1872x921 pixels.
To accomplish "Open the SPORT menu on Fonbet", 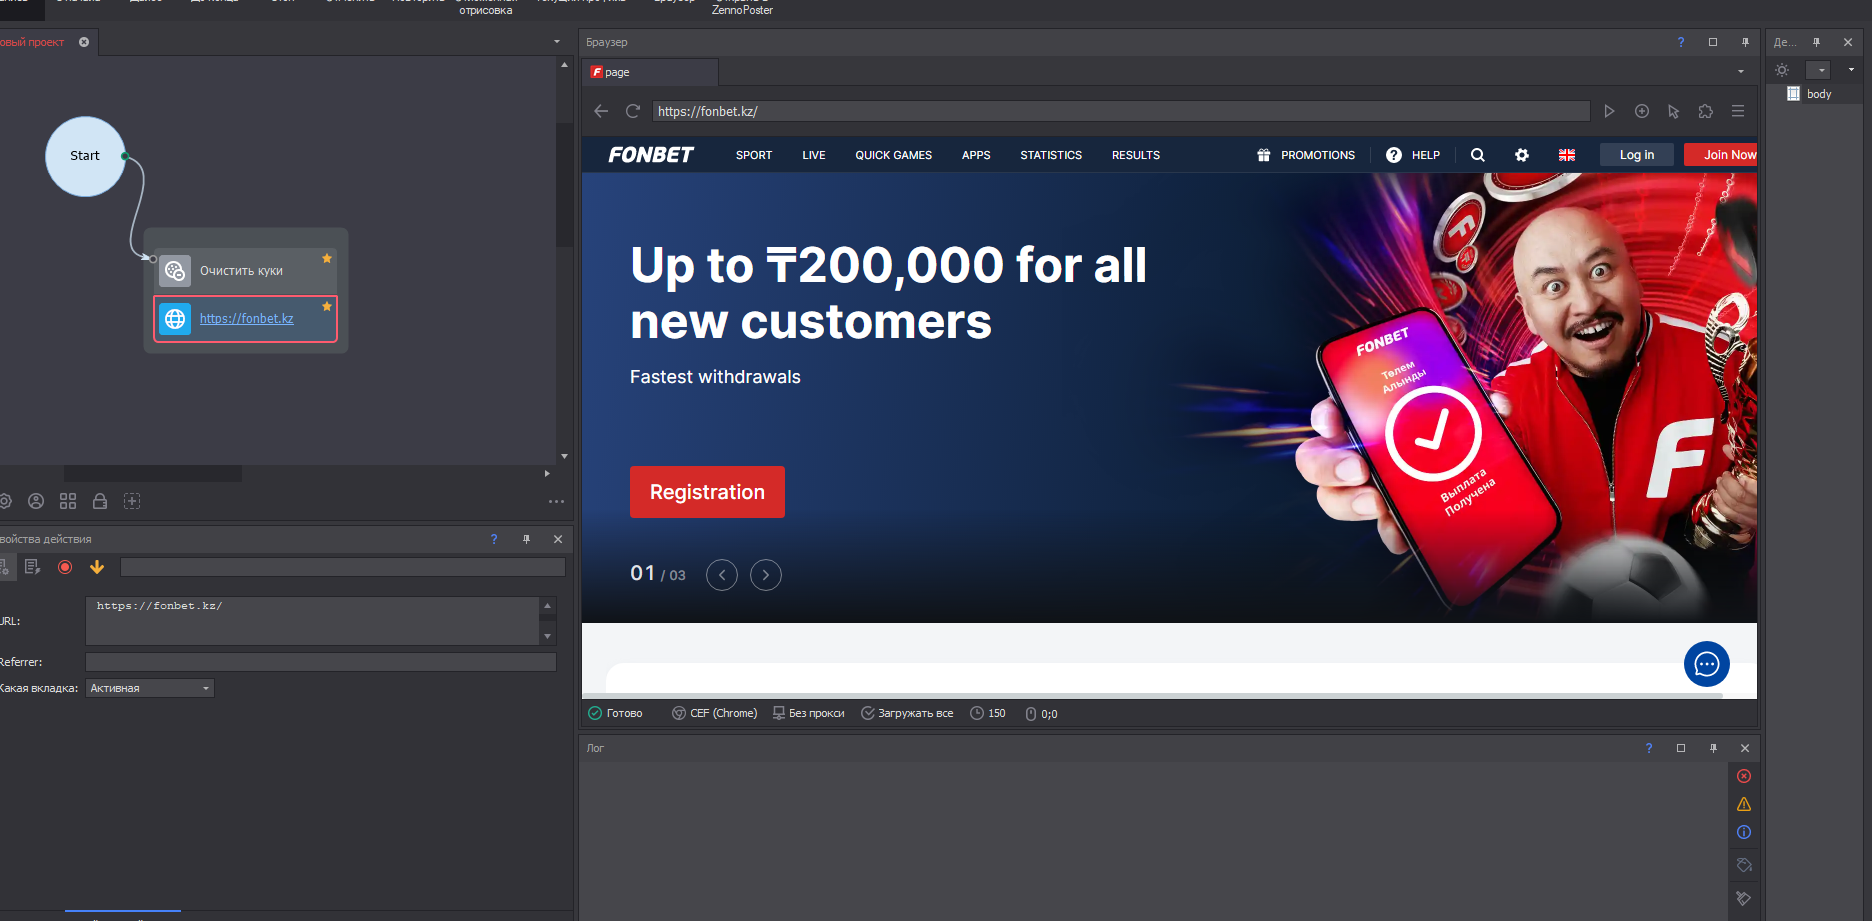I will (754, 155).
